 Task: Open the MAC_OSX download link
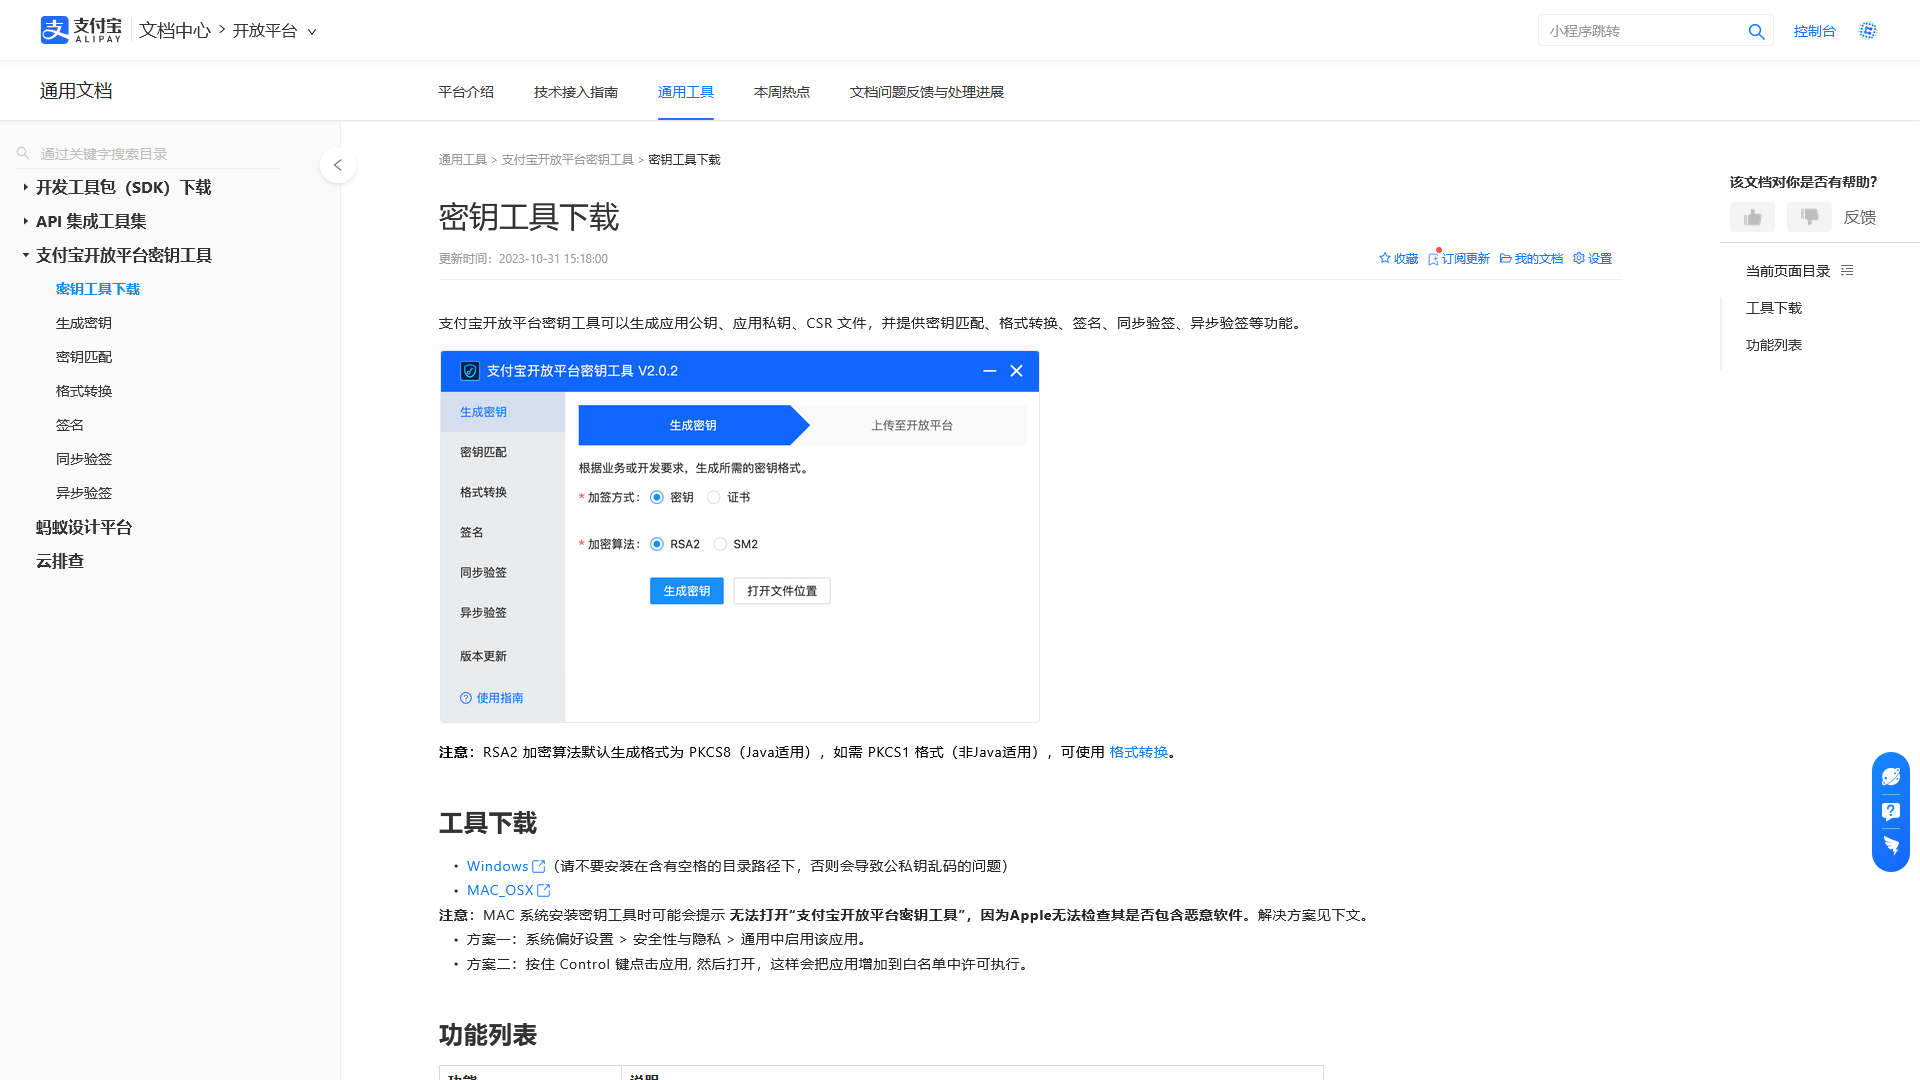500,890
